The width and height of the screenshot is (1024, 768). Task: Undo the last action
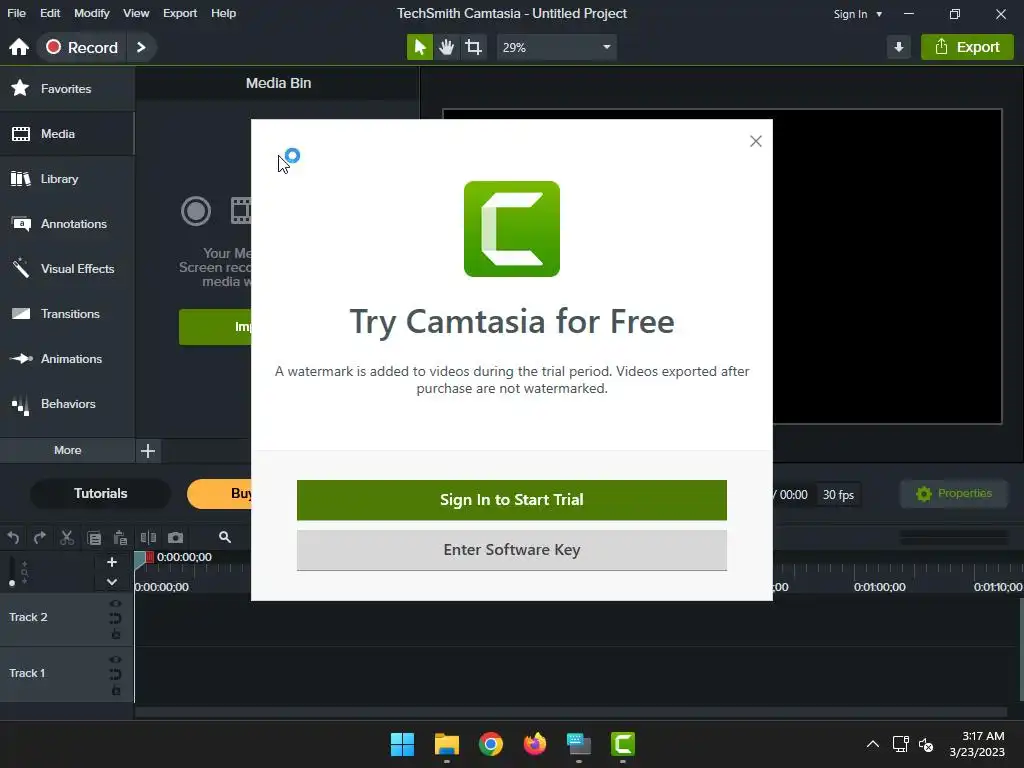coord(13,537)
